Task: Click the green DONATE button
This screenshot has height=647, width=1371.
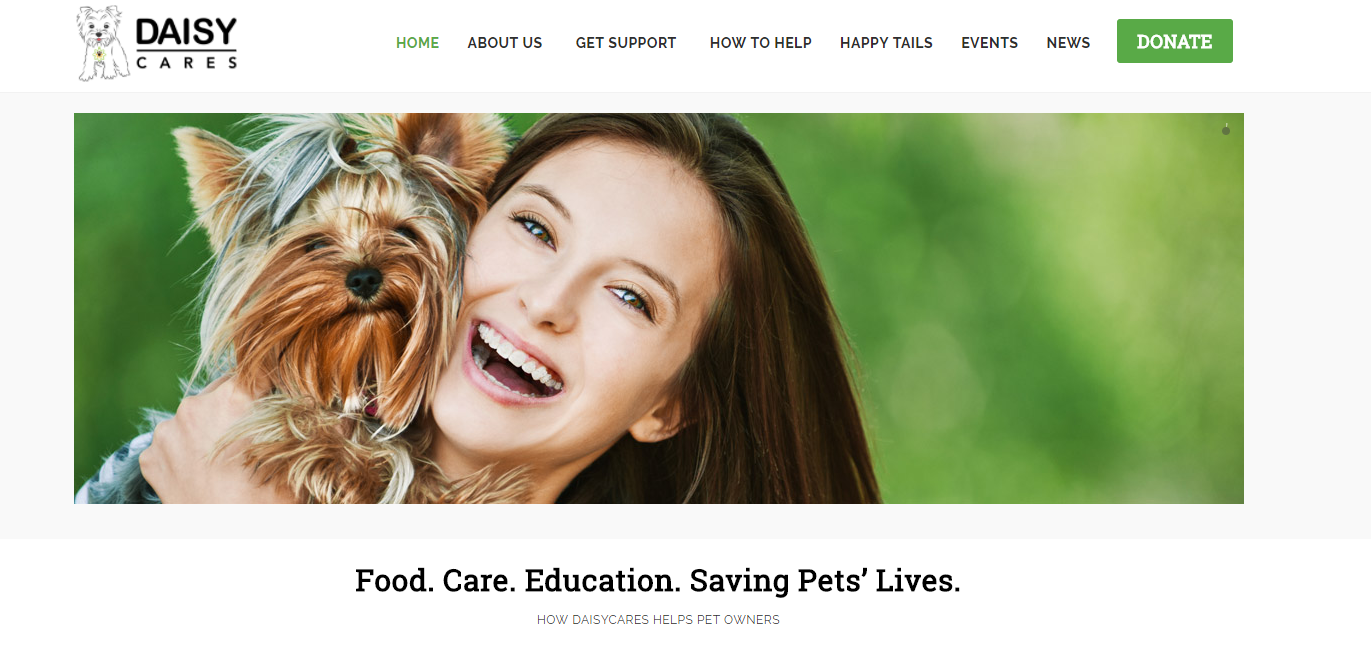Action: (x=1175, y=41)
